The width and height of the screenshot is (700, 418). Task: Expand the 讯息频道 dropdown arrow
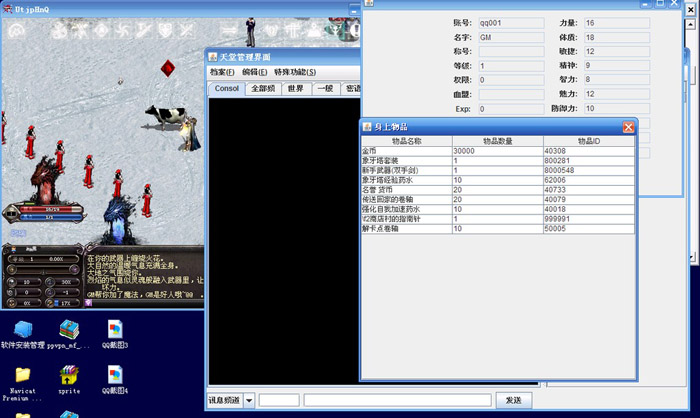[249, 400]
